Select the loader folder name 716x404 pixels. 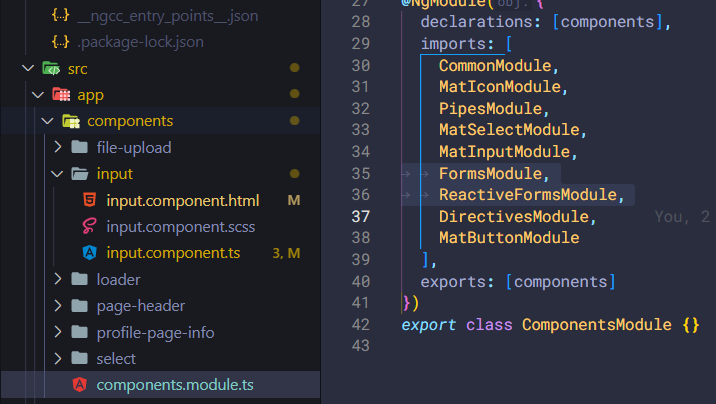(118, 279)
